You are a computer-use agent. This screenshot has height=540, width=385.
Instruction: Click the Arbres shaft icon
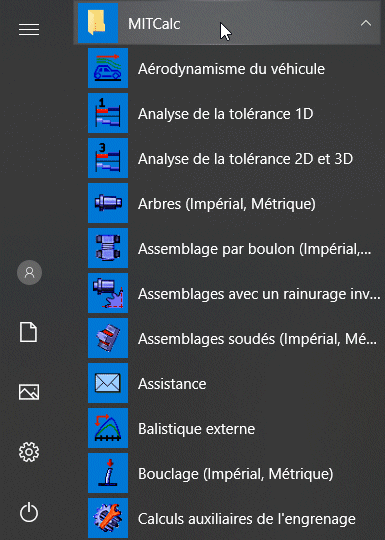click(108, 203)
